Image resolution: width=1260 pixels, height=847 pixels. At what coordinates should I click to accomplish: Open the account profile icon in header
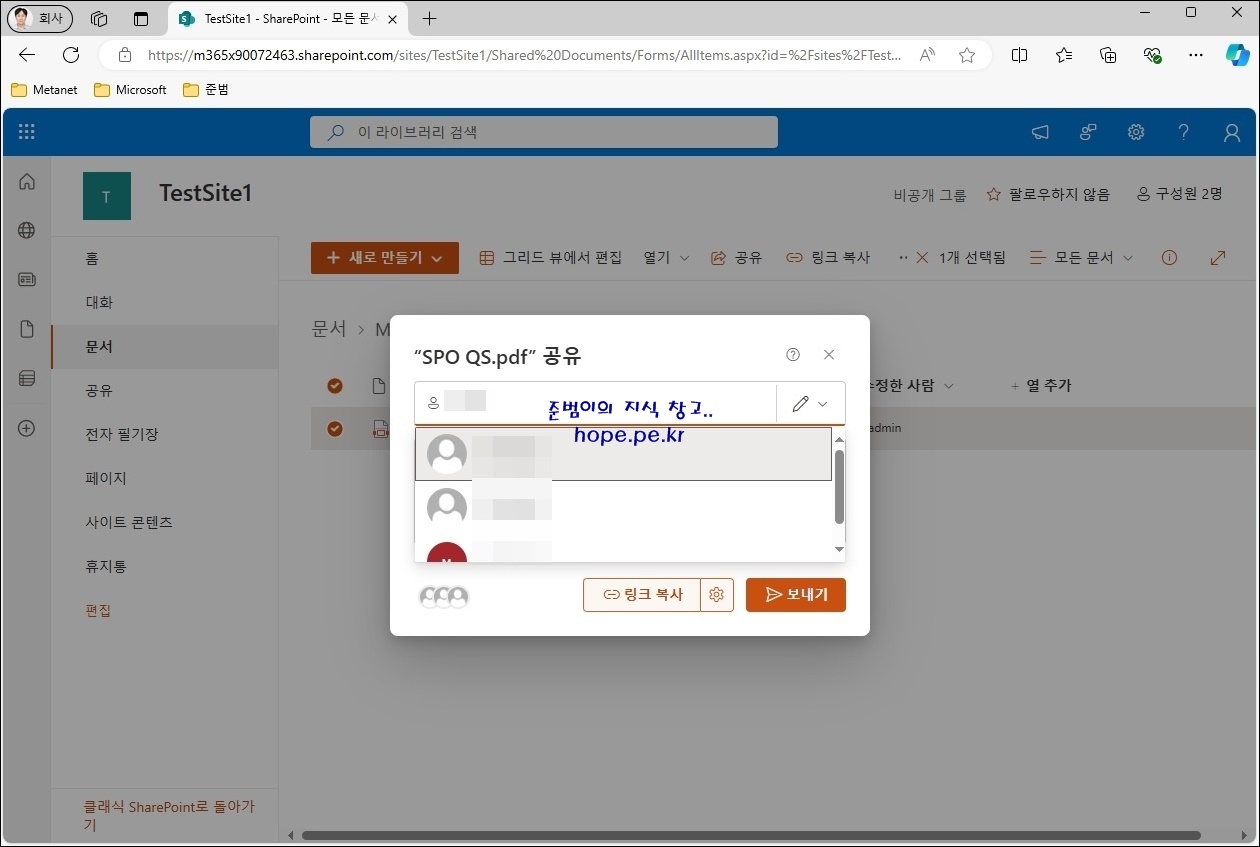tap(1232, 132)
